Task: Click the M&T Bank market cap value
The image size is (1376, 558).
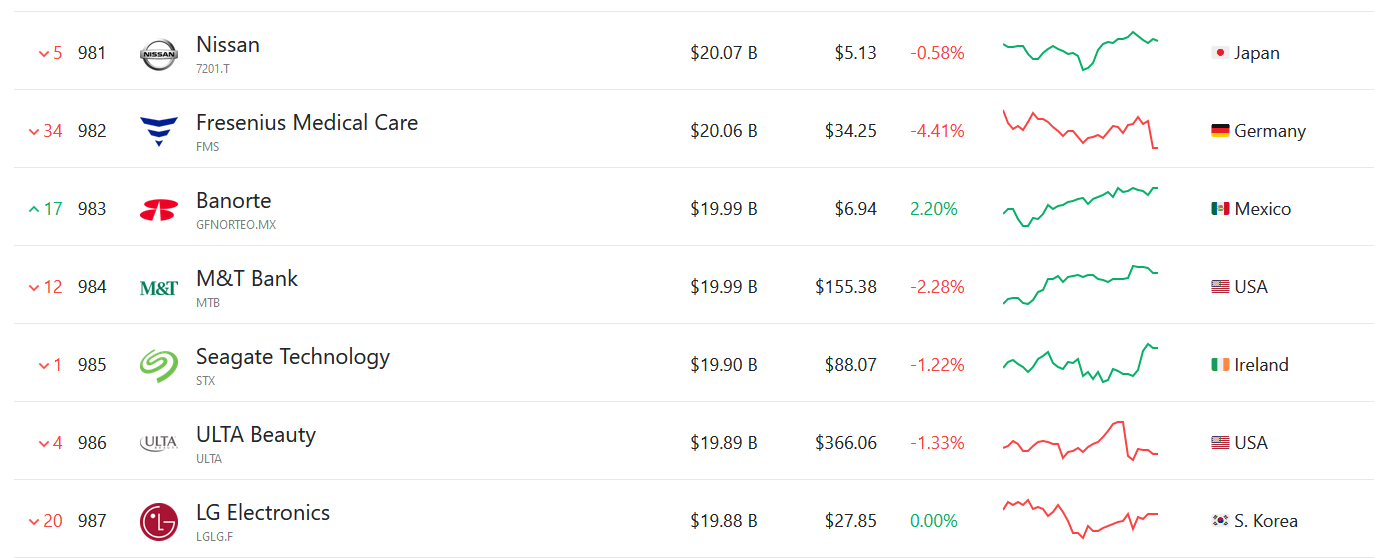Action: [723, 287]
